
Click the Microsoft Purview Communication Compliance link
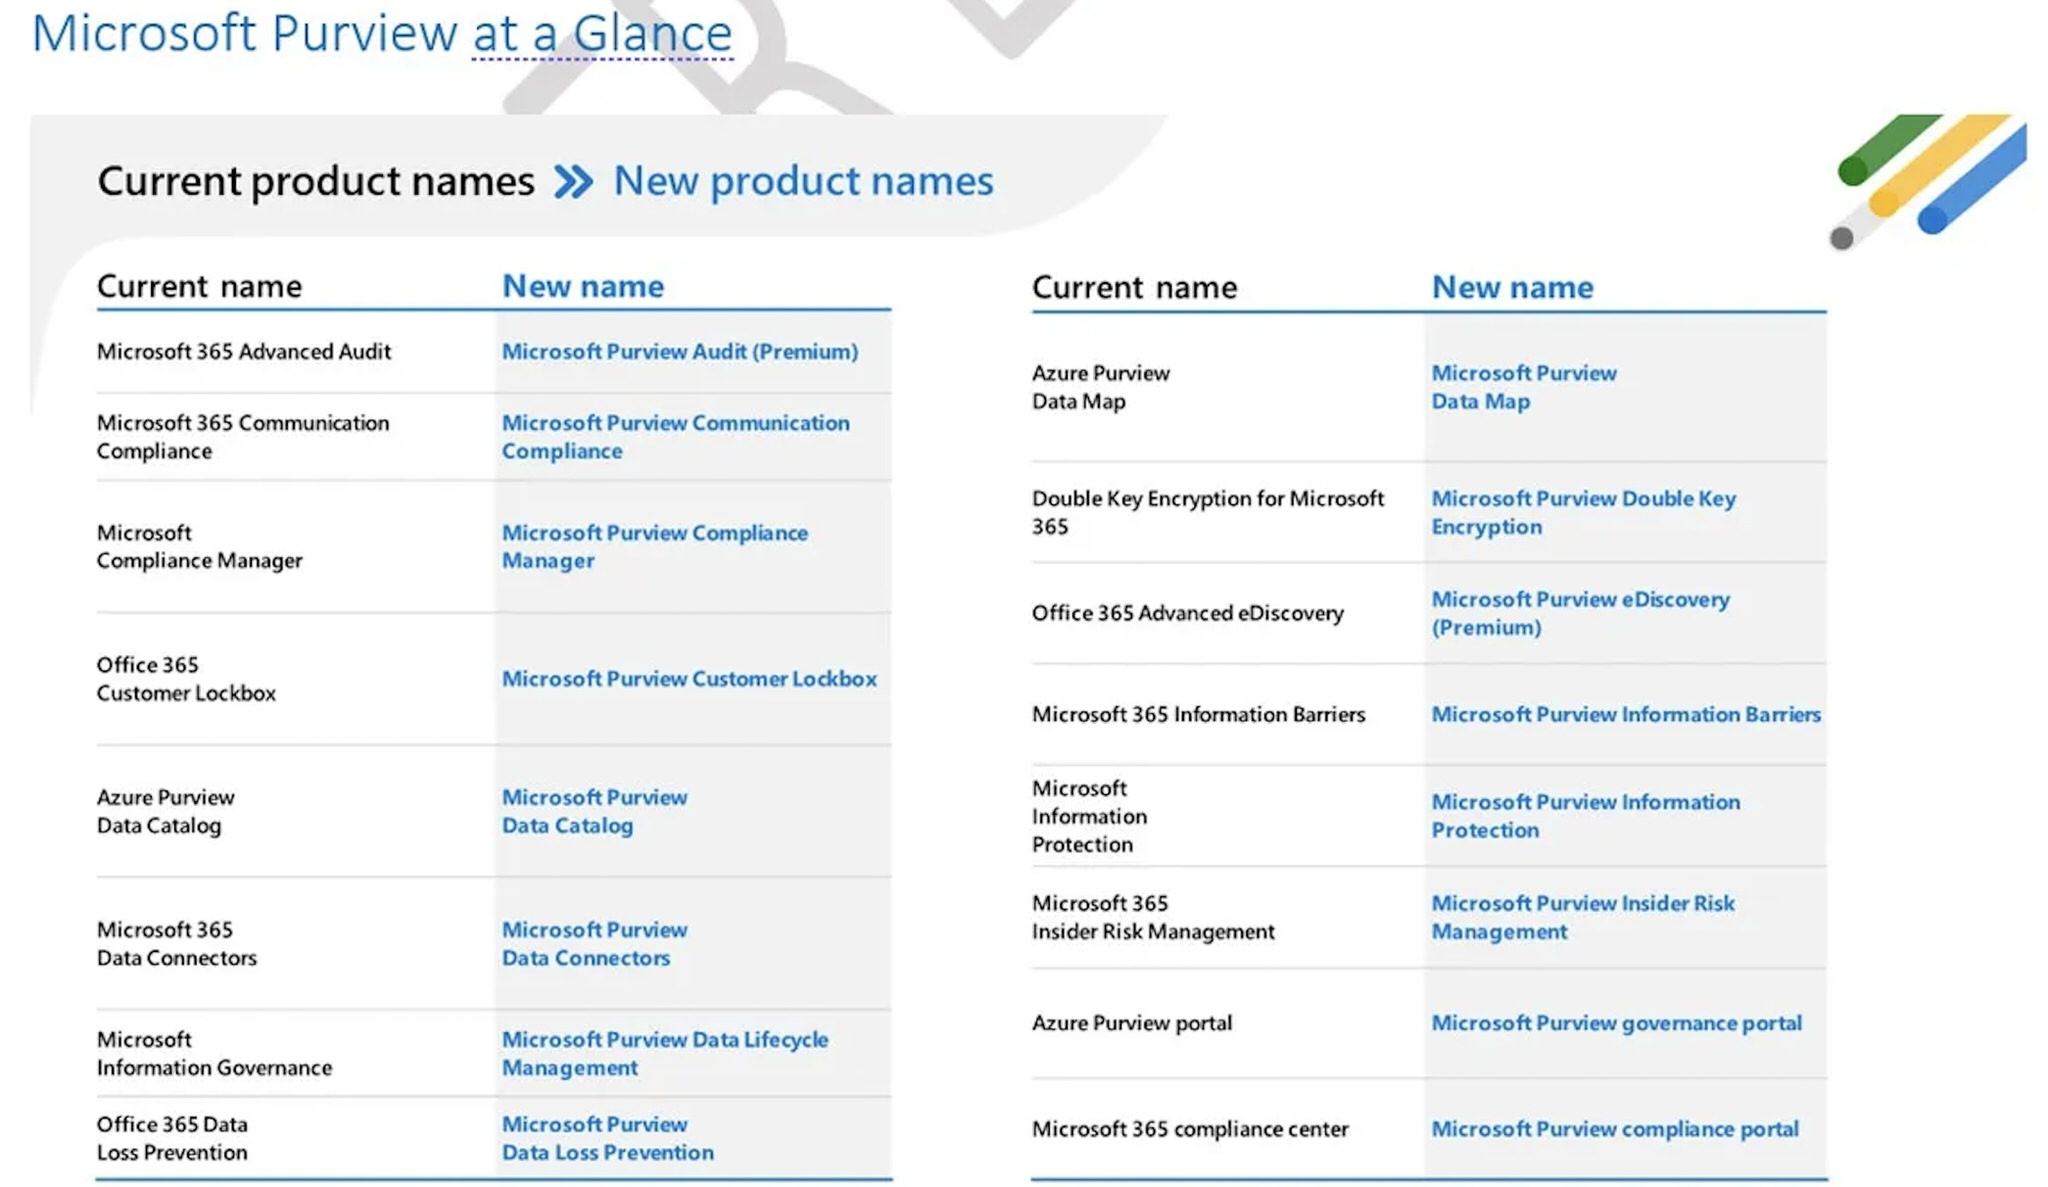click(676, 437)
